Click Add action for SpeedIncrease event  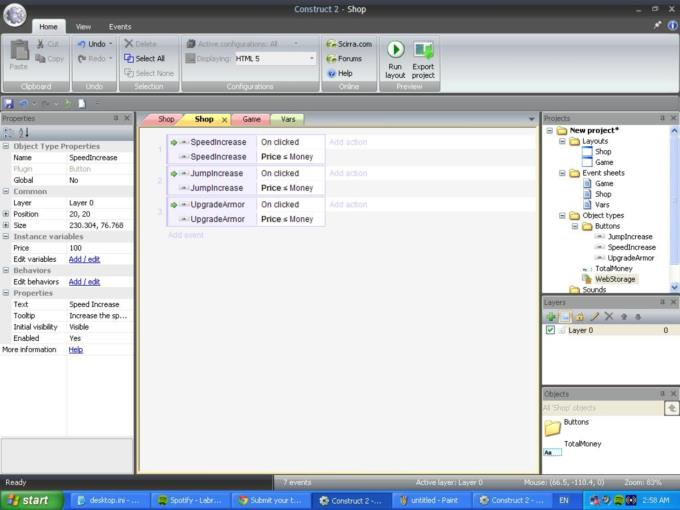(348, 142)
